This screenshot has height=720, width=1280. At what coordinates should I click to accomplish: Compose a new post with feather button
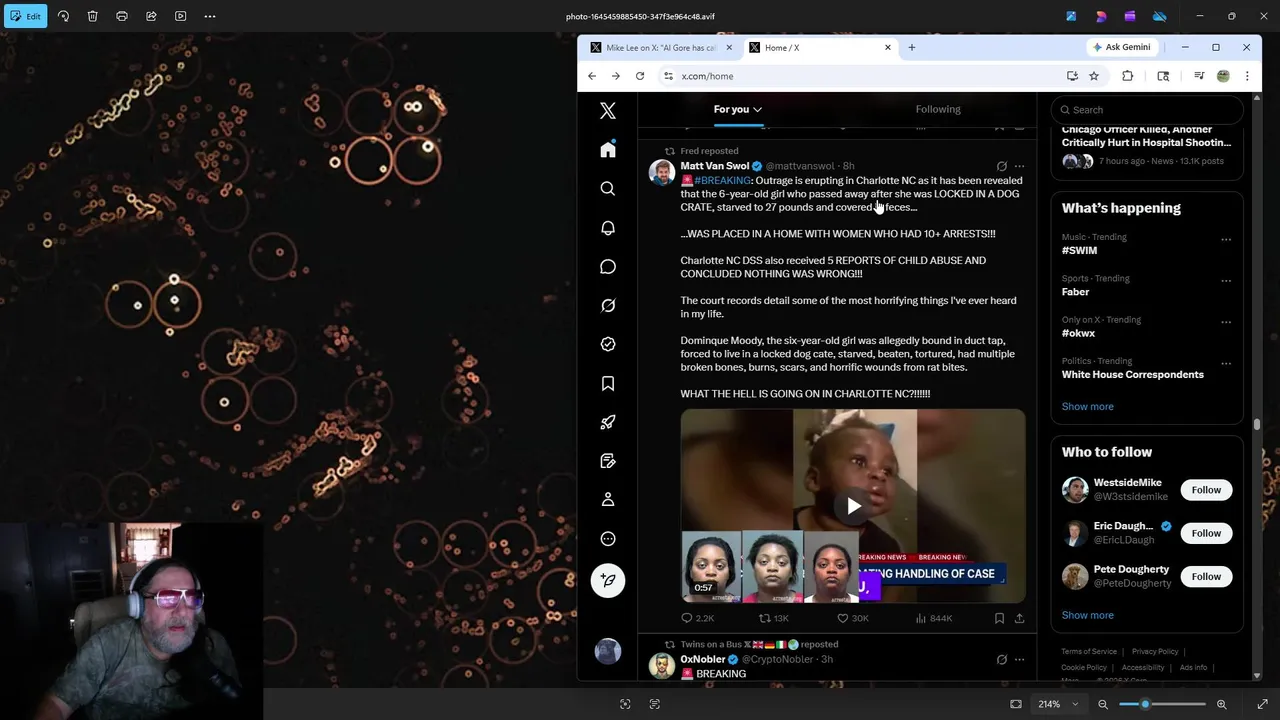(x=608, y=581)
